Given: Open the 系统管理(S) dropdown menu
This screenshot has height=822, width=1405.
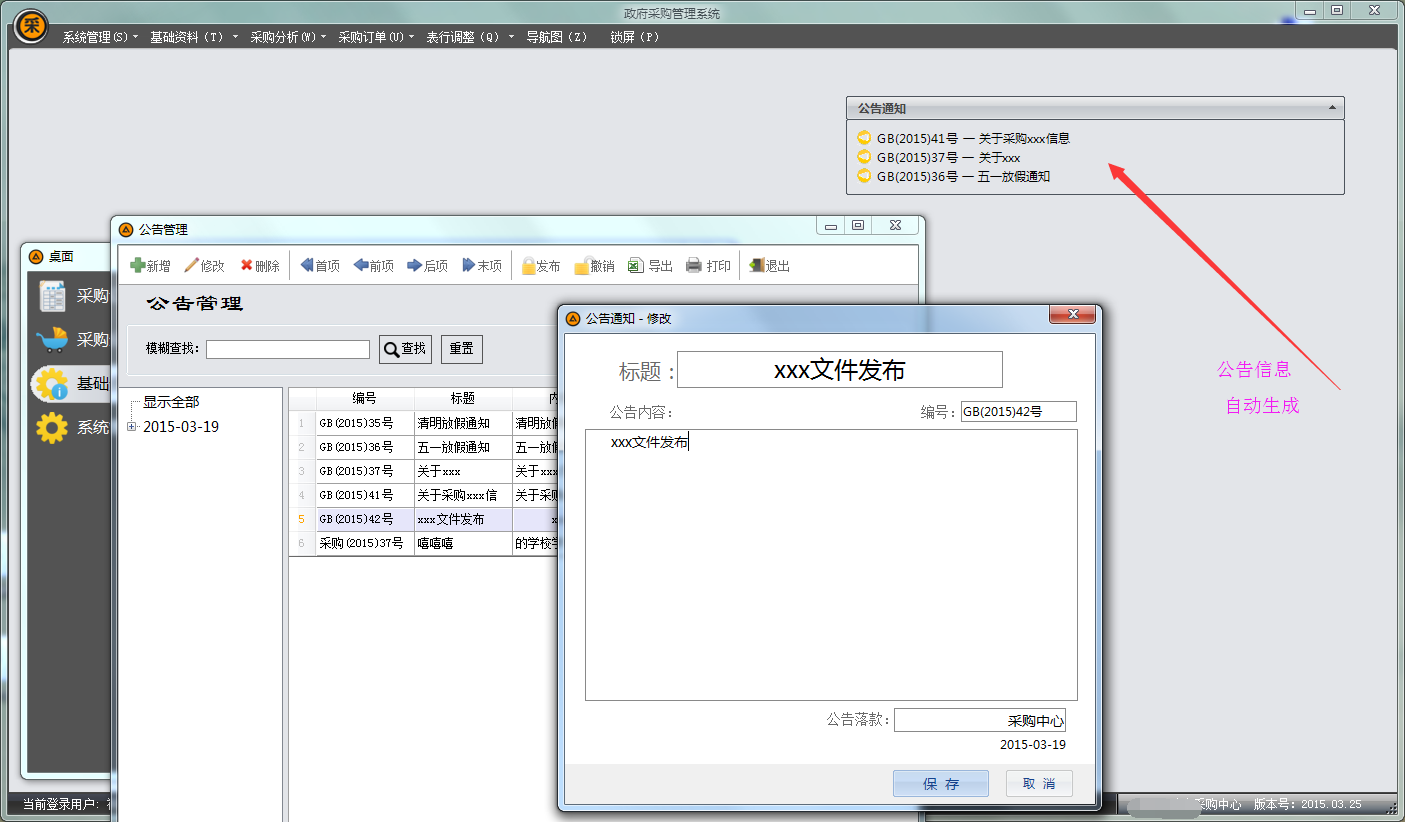Looking at the screenshot, I should coord(100,37).
